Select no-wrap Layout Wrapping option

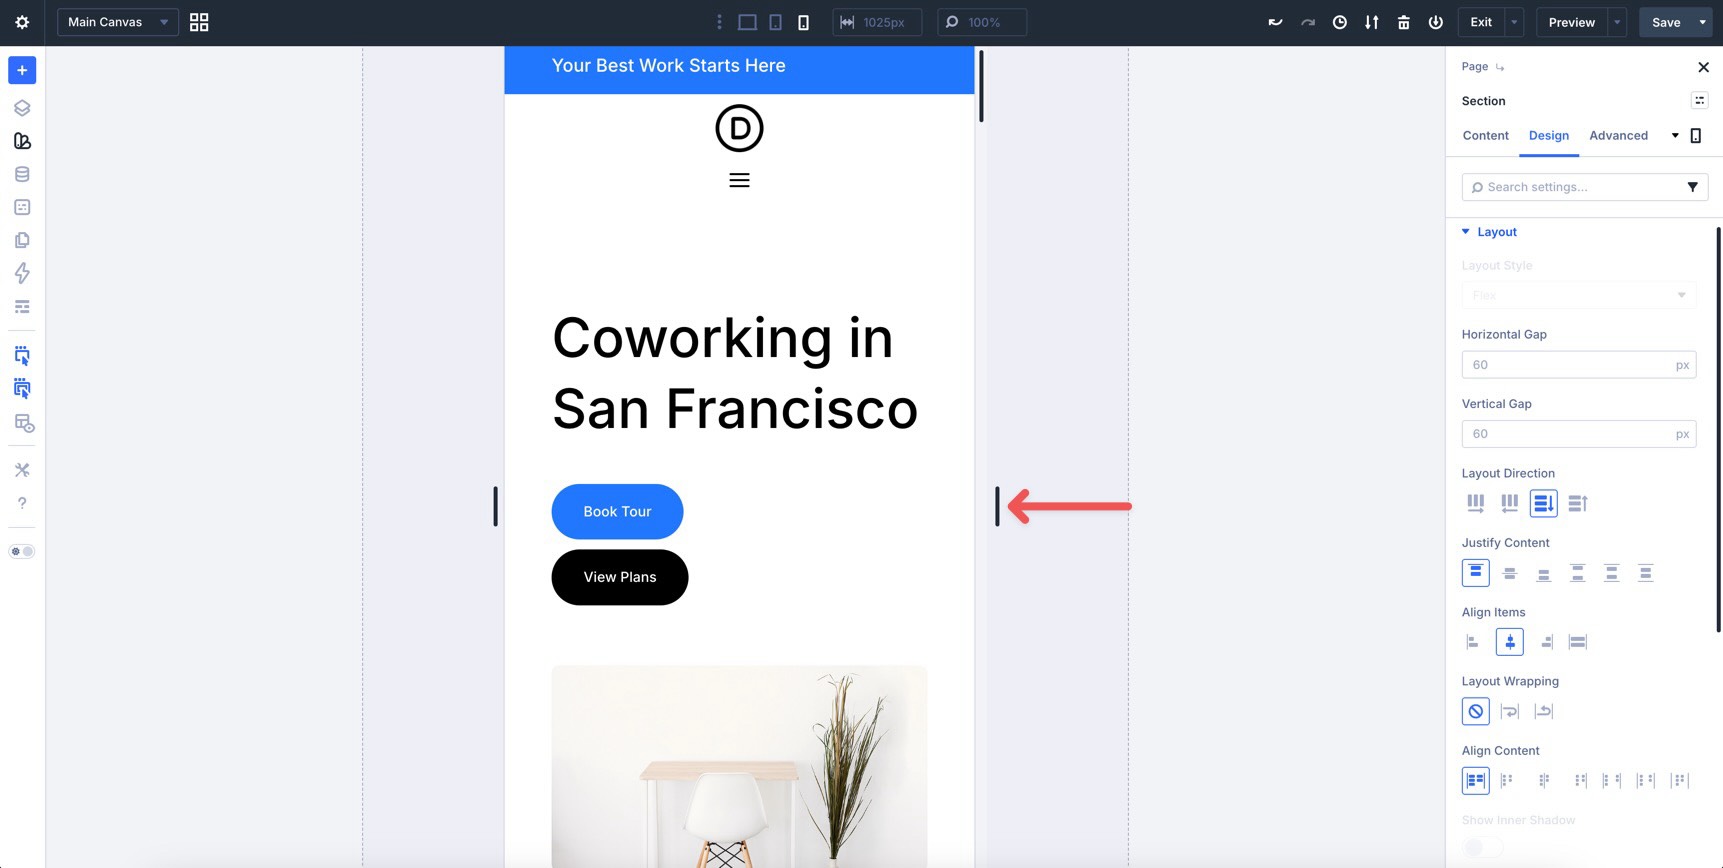(x=1475, y=711)
